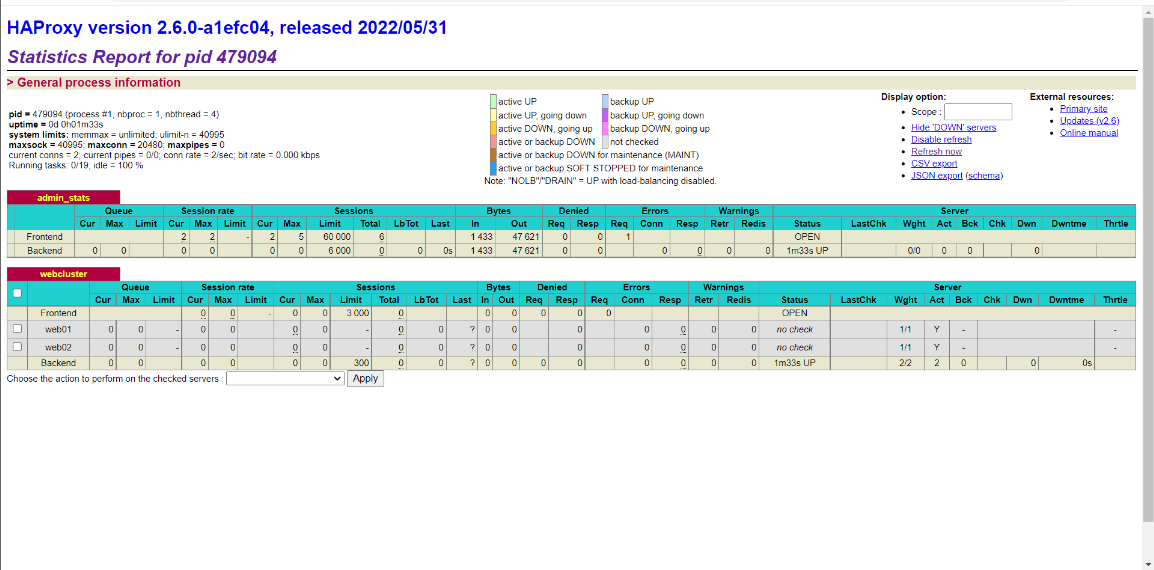Click the web02 server name cell
This screenshot has width=1154, height=570.
(x=57, y=347)
